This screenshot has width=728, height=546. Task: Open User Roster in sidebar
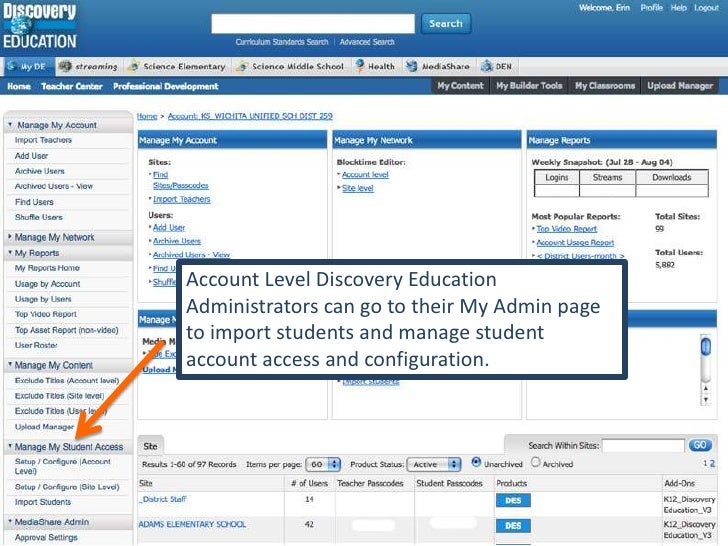36,345
